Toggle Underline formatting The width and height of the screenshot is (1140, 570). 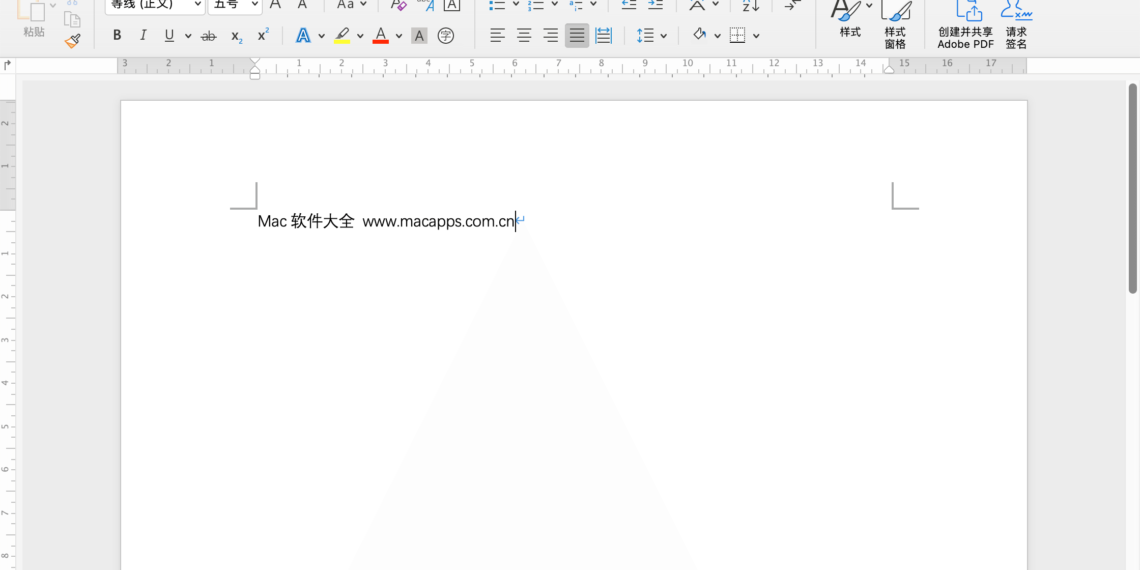coord(169,36)
